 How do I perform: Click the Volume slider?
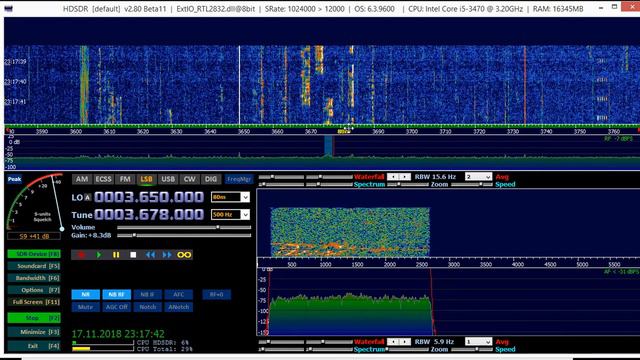(184, 227)
